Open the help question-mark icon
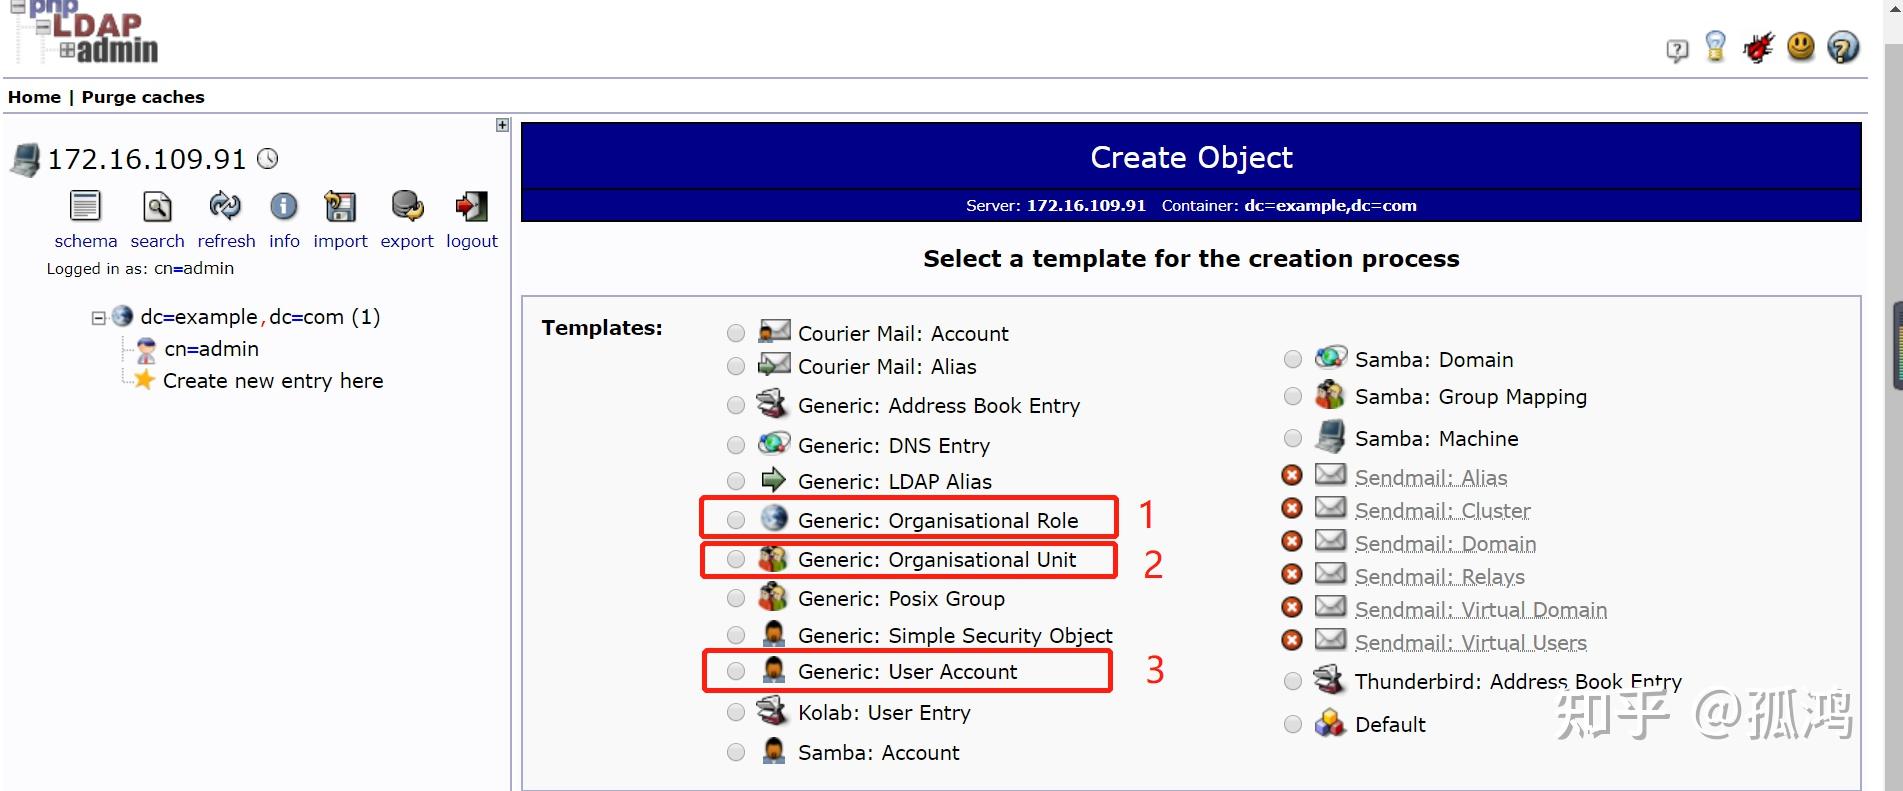The height and width of the screenshot is (791, 1903). coord(1842,47)
